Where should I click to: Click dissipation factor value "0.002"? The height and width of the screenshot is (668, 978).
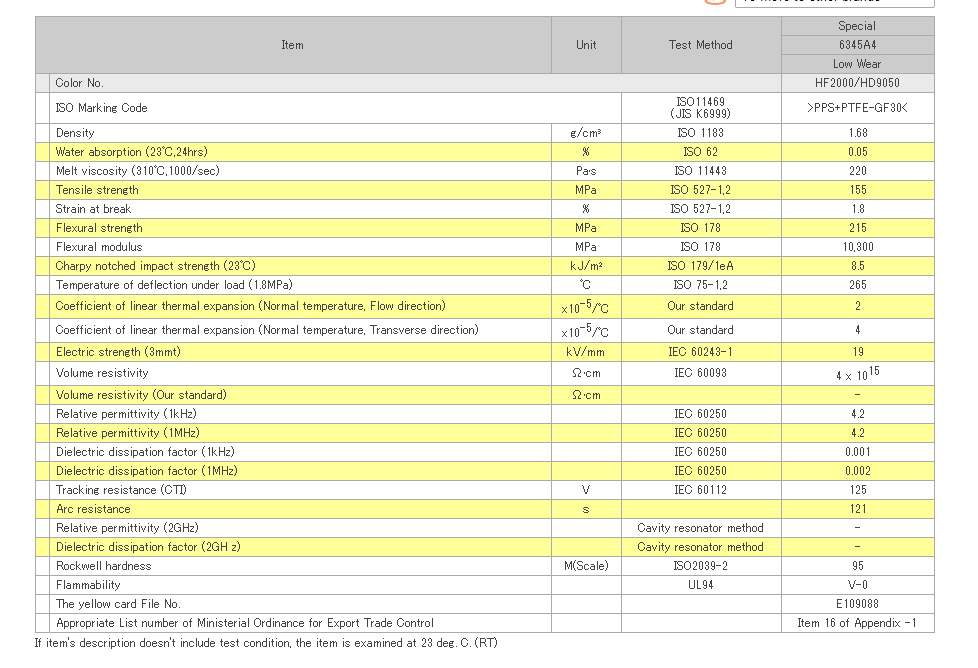pyautogui.click(x=858, y=472)
